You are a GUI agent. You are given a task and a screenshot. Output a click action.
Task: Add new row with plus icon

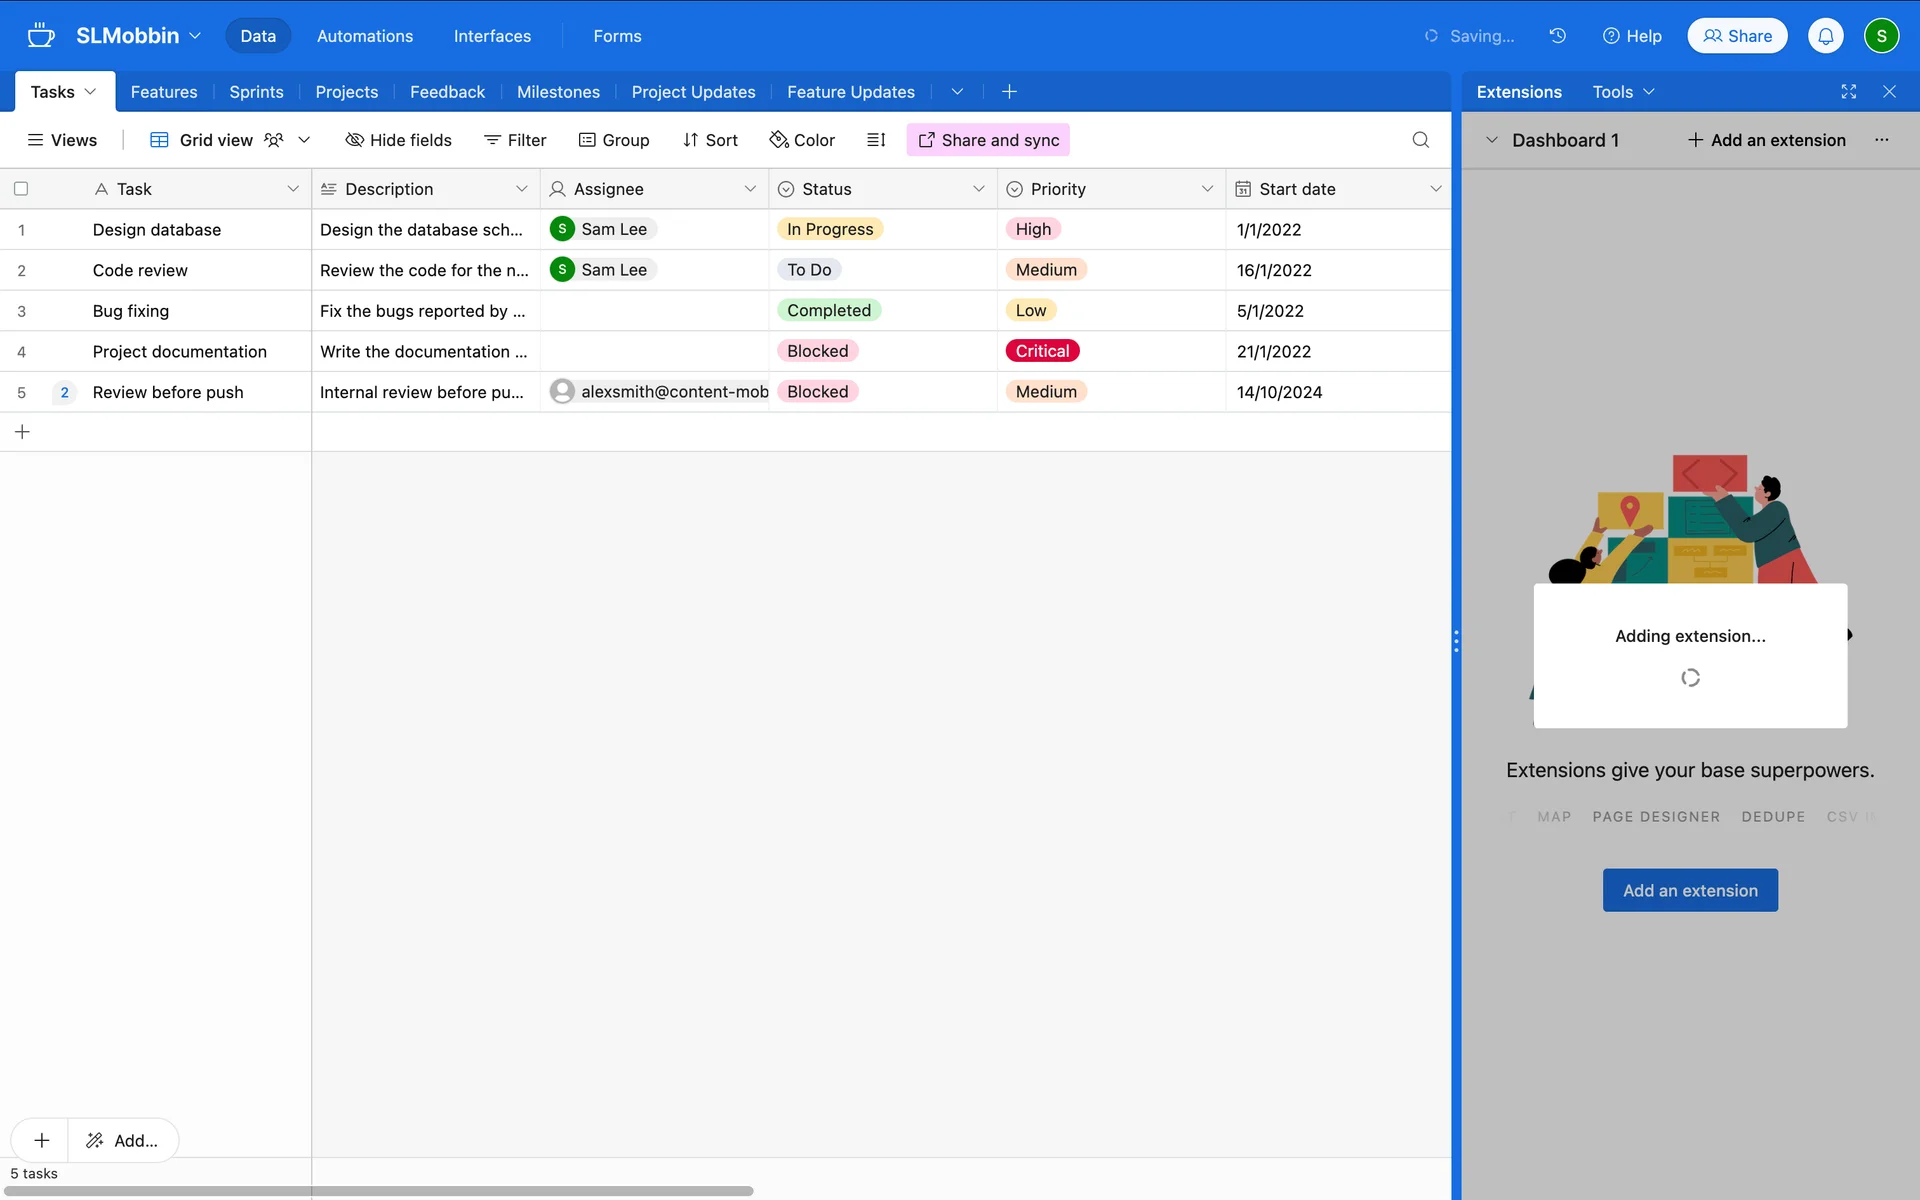pyautogui.click(x=22, y=432)
